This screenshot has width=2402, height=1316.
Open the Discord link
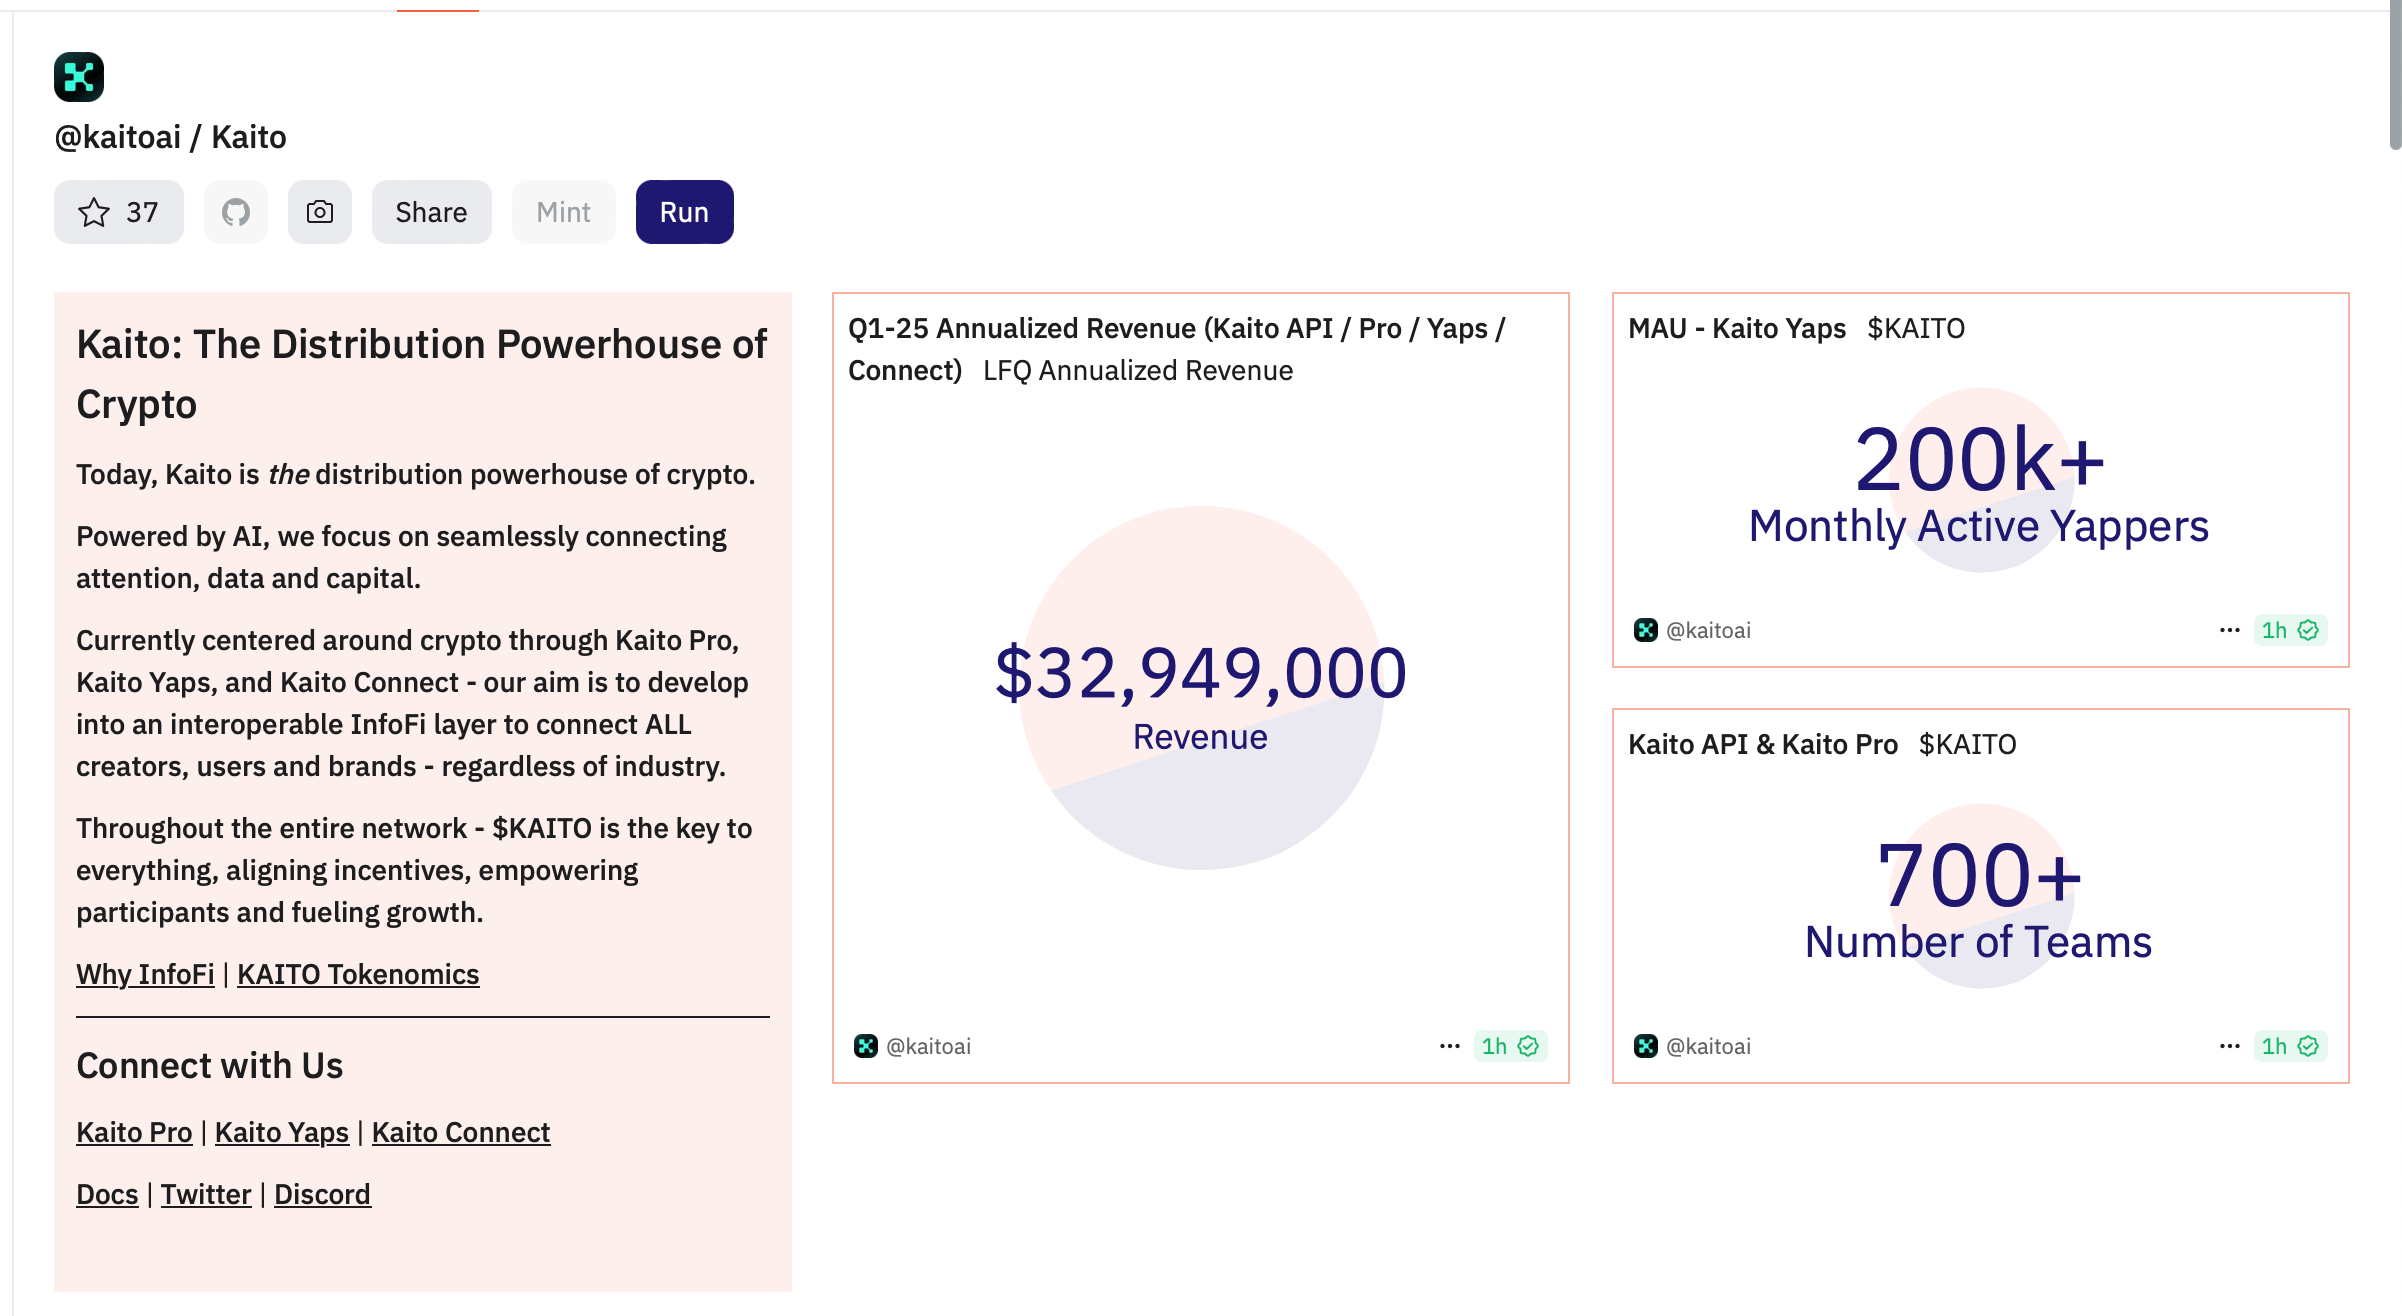[x=322, y=1194]
